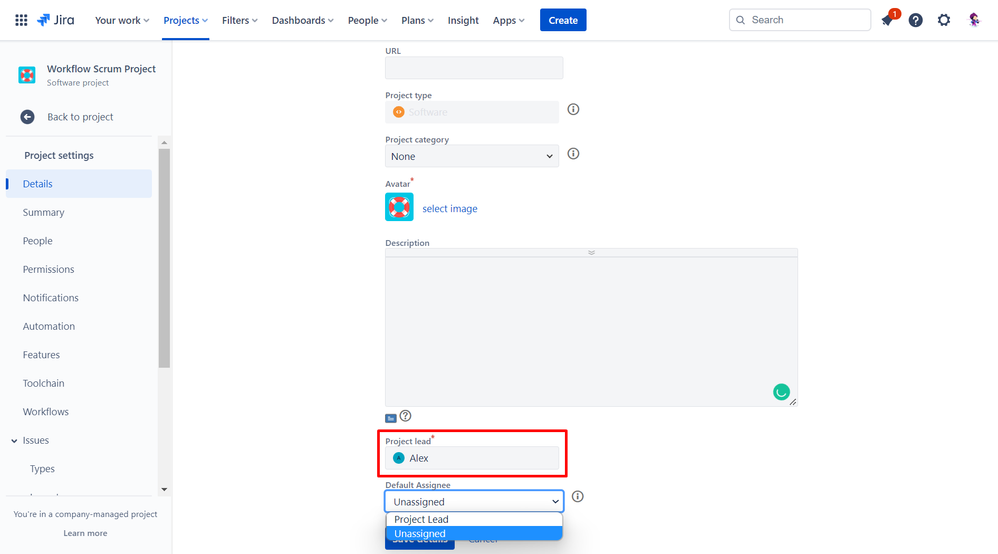Click the info icon next to Project category
Screen dimensions: 998x554
click(573, 153)
